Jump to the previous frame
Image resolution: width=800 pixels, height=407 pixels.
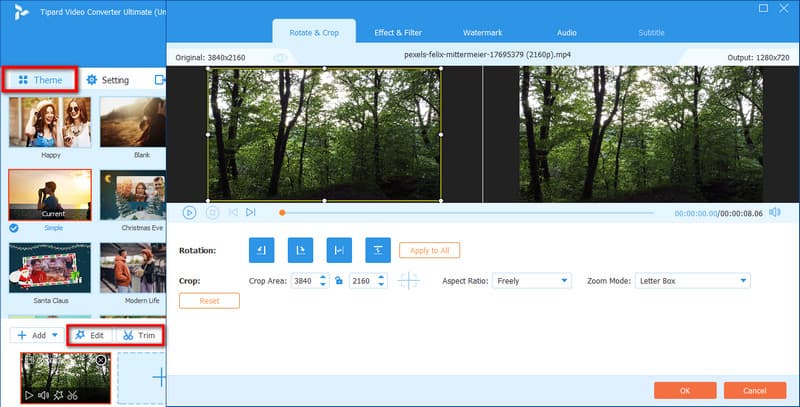tap(233, 212)
